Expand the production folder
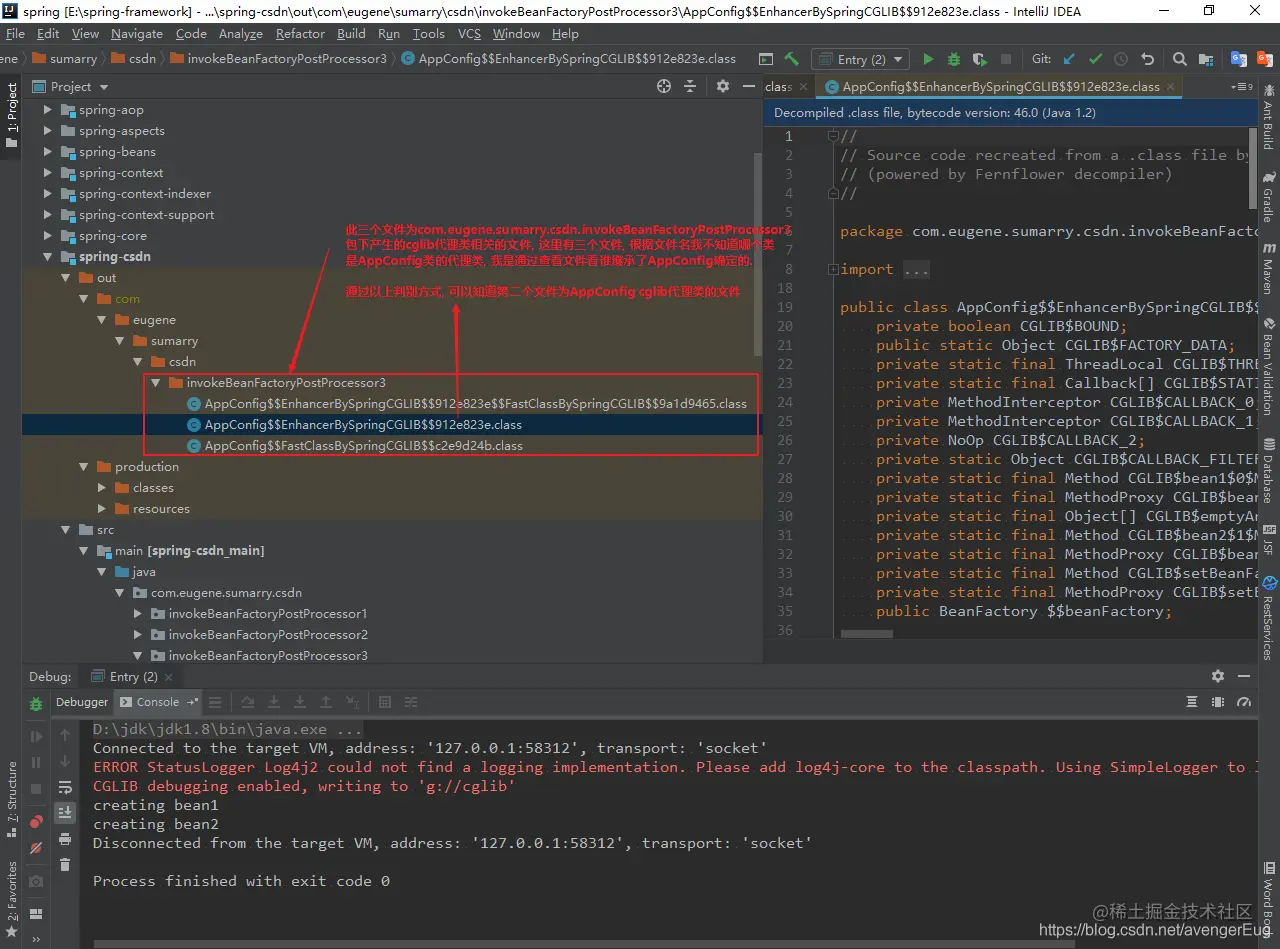 point(83,467)
